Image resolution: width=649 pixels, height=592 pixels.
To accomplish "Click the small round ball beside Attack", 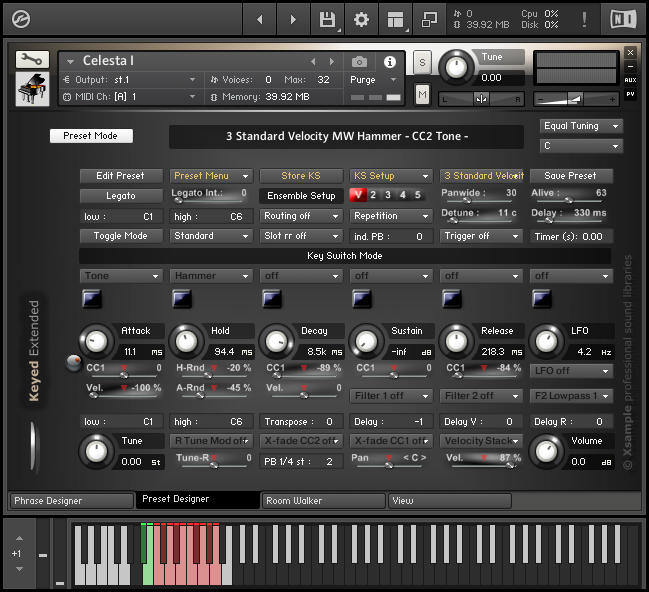I will 74,363.
